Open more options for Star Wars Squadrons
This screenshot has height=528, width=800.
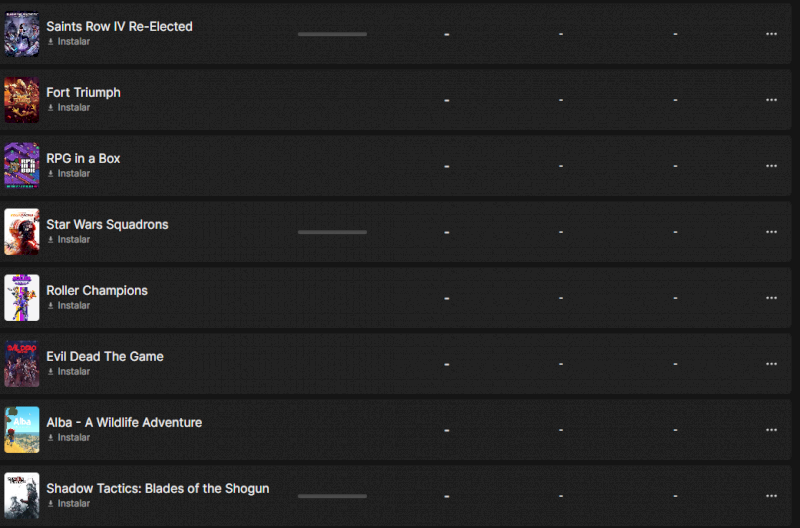(x=771, y=232)
